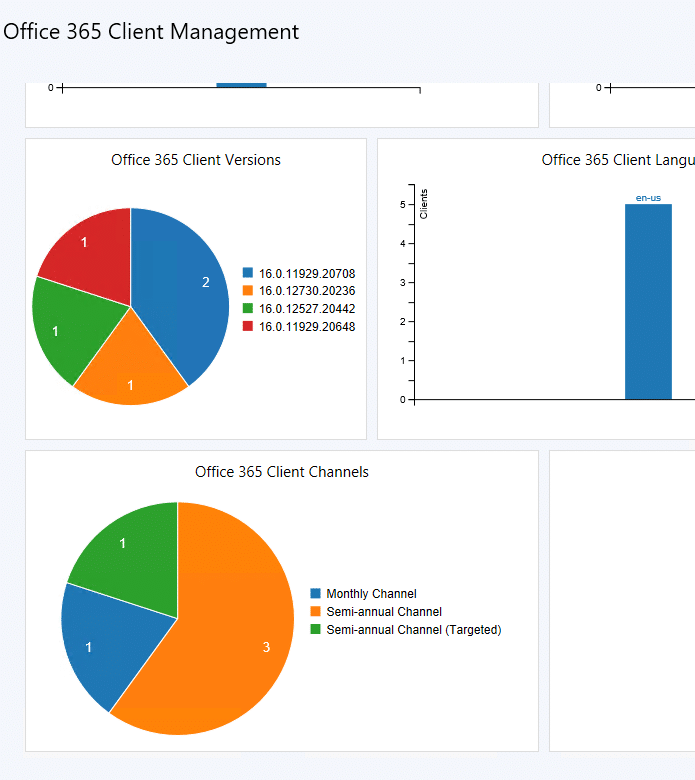The image size is (695, 780).
Task: Select orange swatch for version 16.0.12730.20236
Action: [x=248, y=291]
